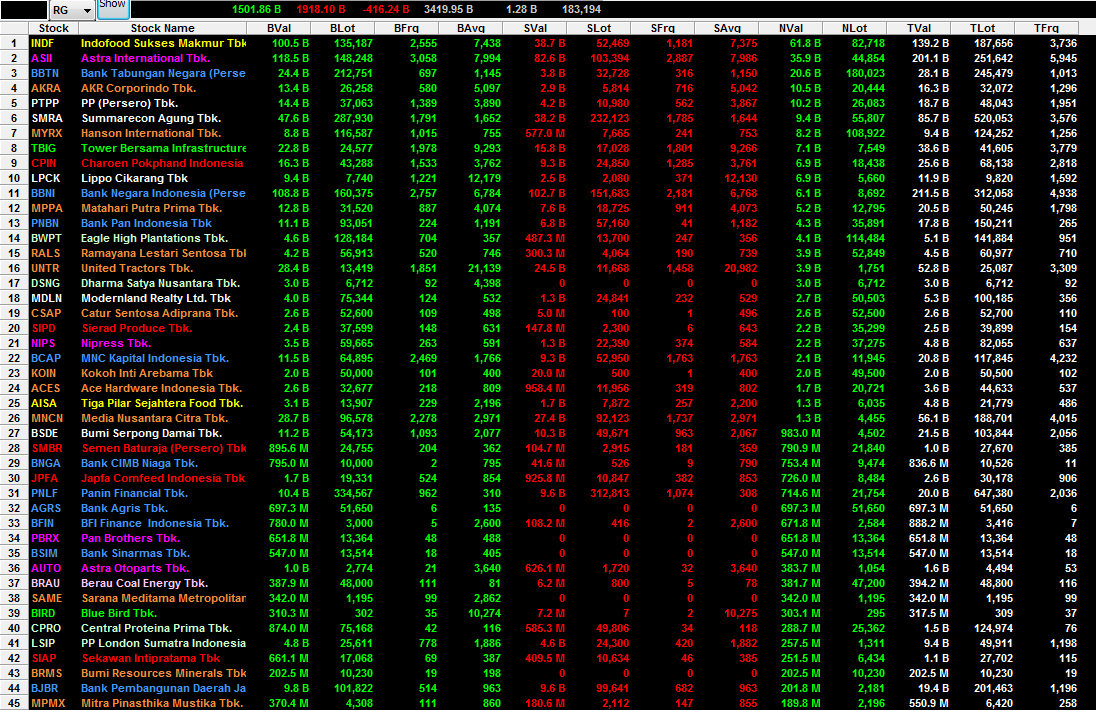
Task: Select the INDF stock code
Action: pos(43,43)
